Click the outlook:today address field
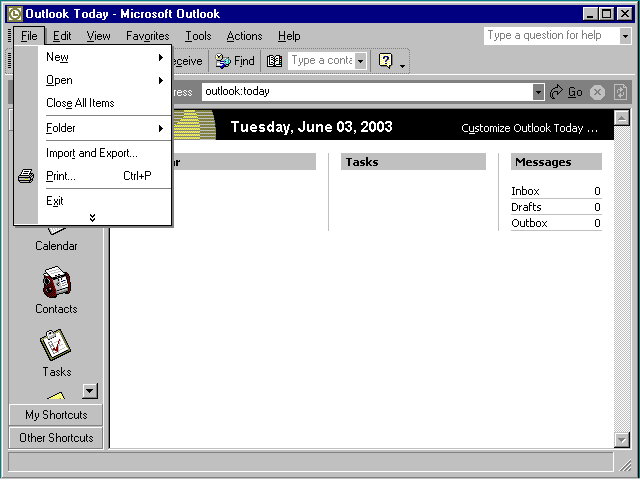Screen dimensions: 640x480 coord(367,92)
